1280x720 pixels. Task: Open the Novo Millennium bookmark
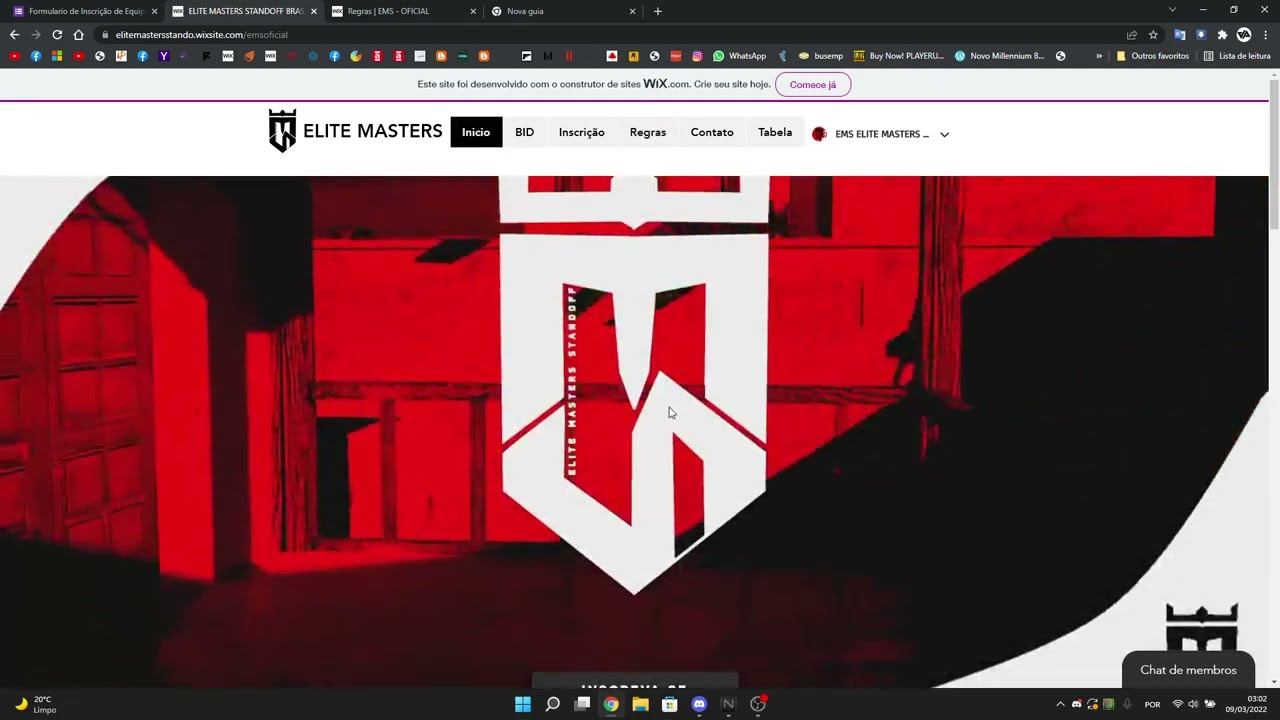(1000, 56)
